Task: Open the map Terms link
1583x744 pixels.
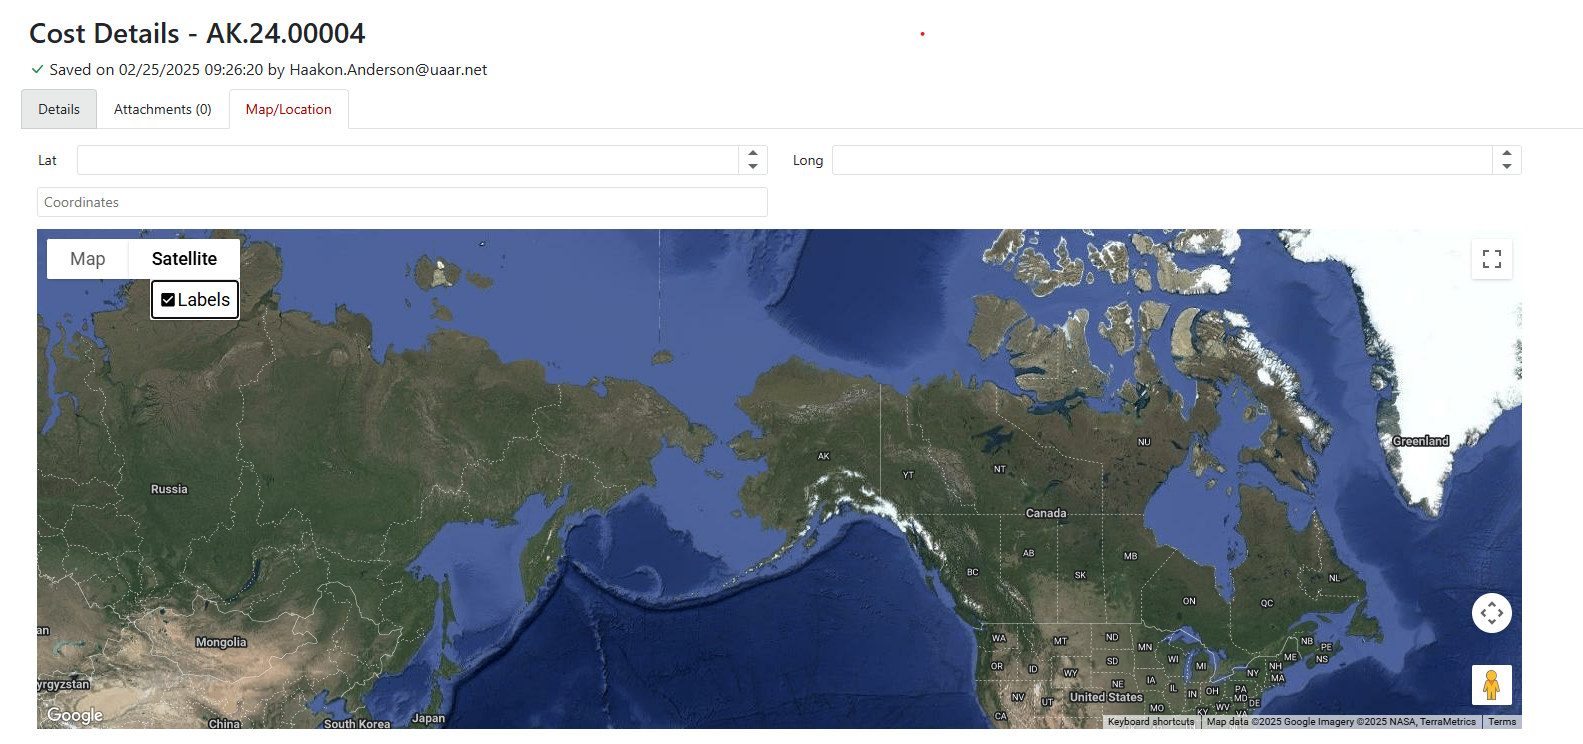Action: [1501, 722]
